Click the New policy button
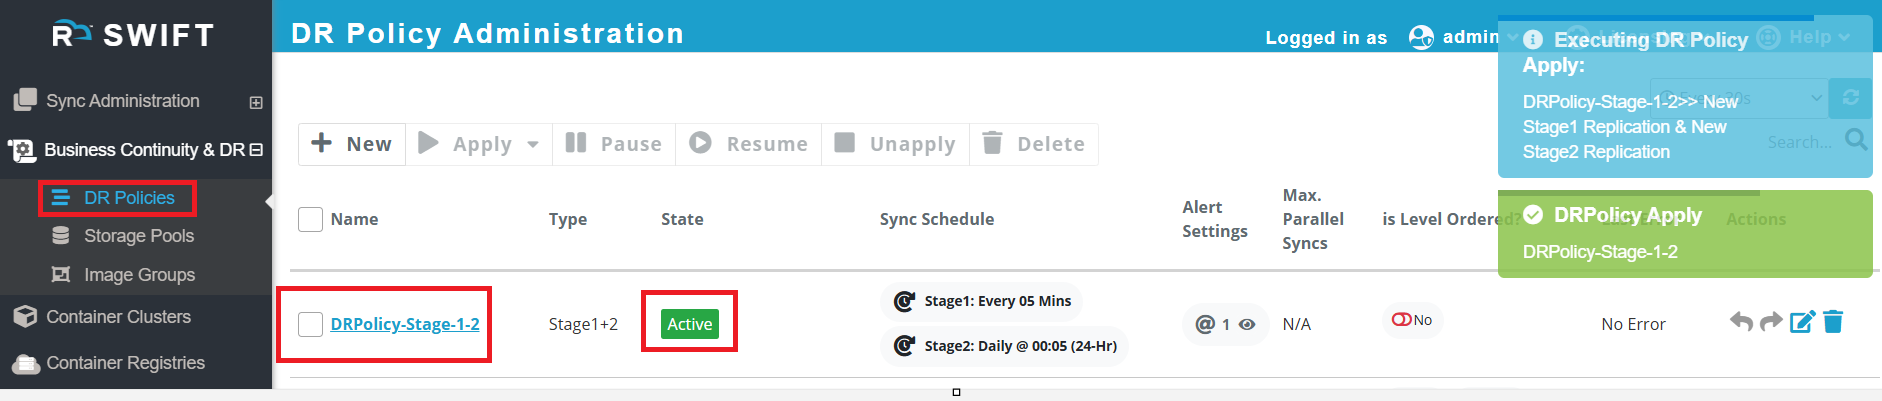Viewport: 1882px width, 401px height. coord(352,144)
